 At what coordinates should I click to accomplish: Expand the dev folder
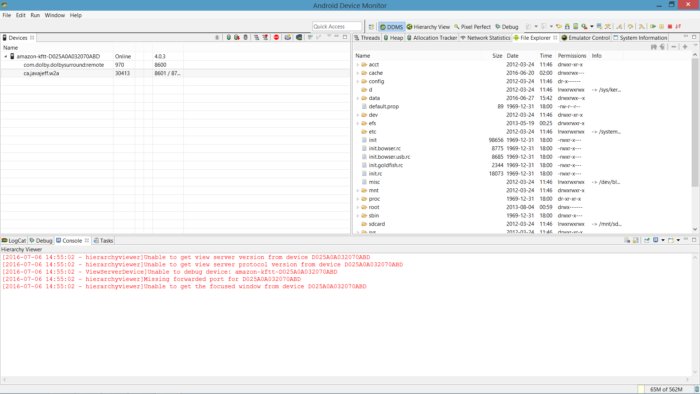tap(358, 115)
